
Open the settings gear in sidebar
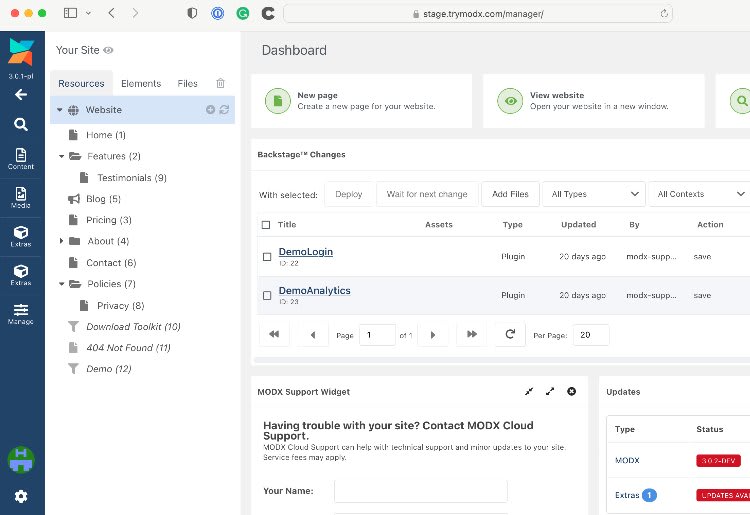click(21, 496)
